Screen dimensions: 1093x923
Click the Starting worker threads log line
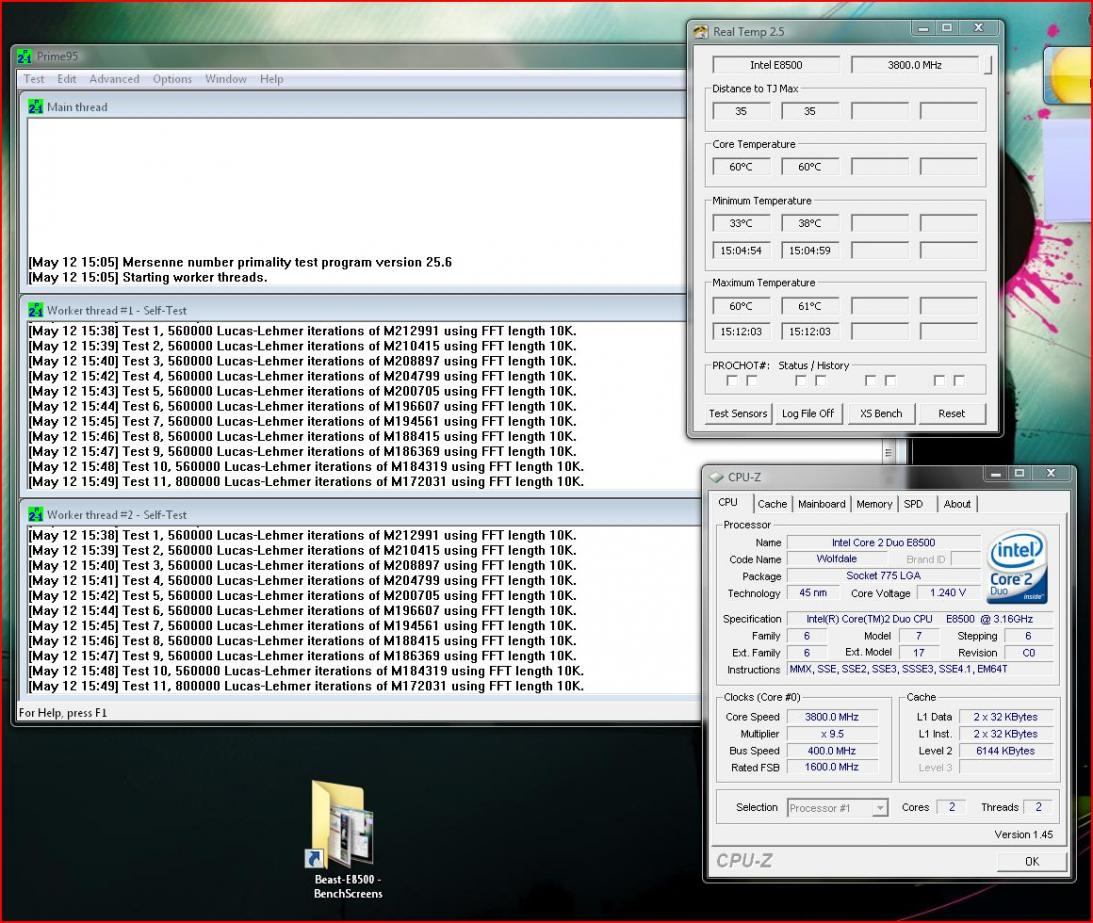point(148,277)
